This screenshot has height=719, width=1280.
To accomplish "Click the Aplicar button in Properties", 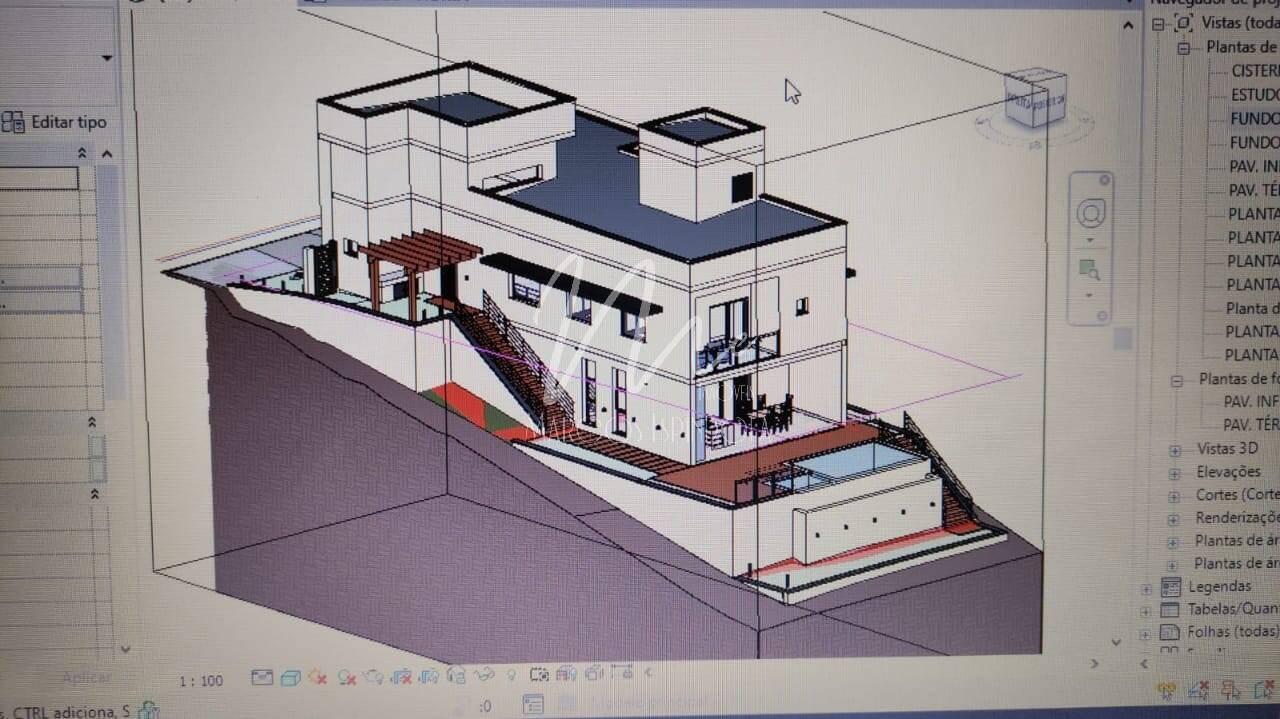I will (x=87, y=677).
